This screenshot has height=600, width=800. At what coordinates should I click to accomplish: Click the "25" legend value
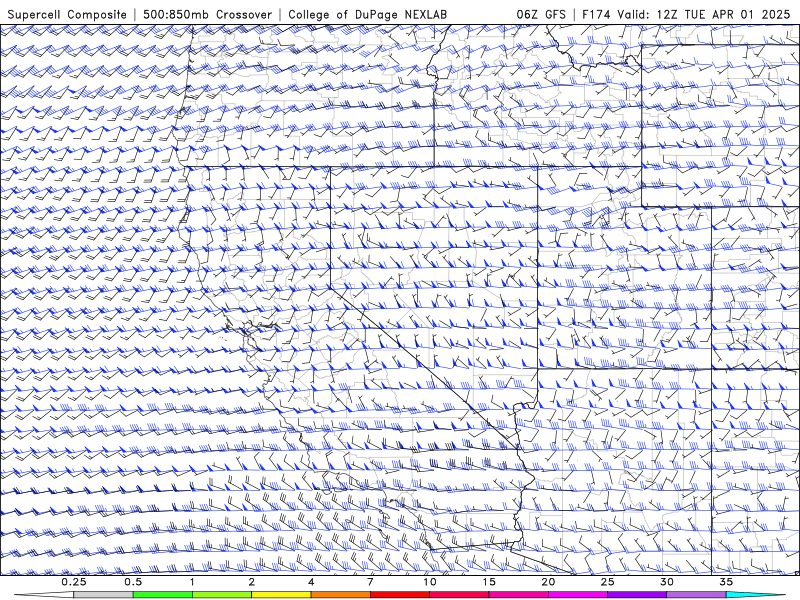(x=607, y=582)
